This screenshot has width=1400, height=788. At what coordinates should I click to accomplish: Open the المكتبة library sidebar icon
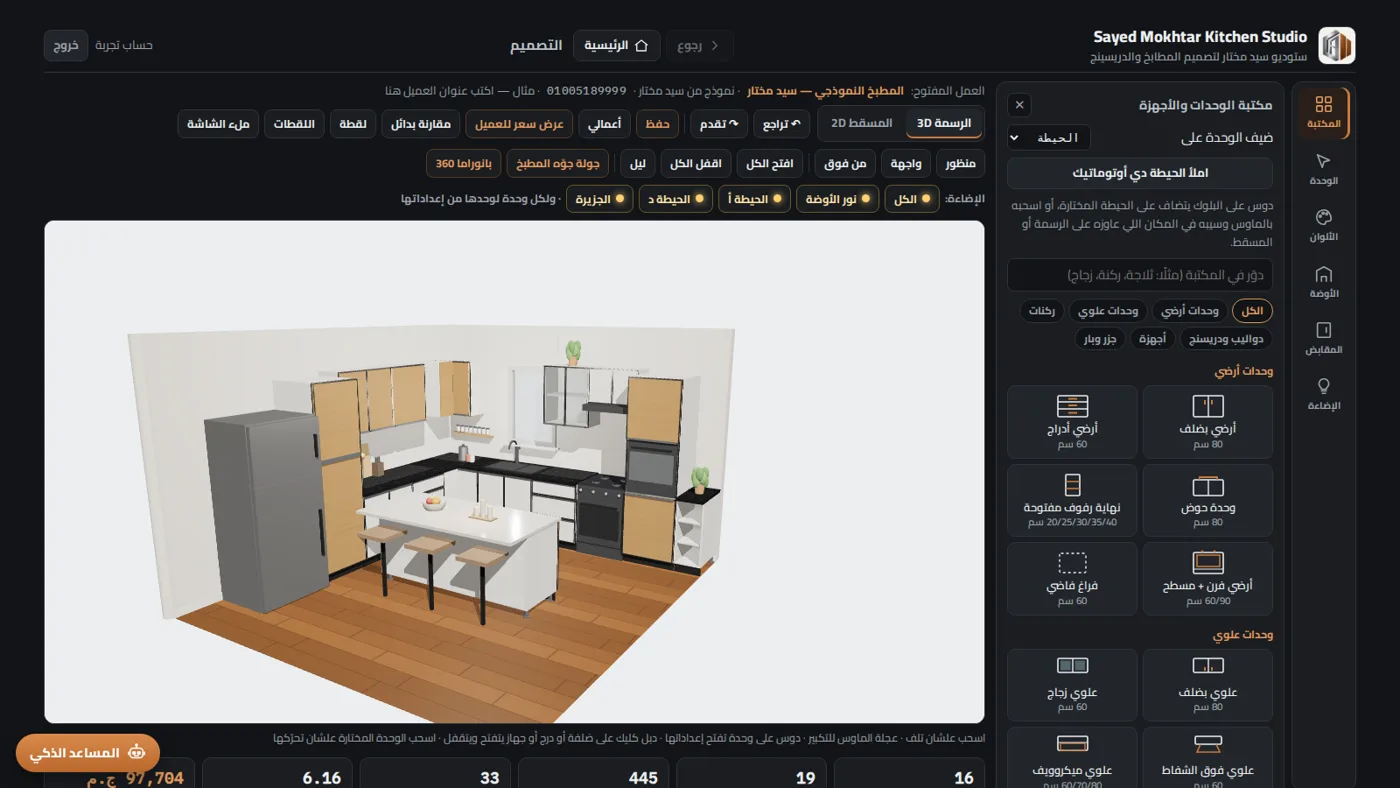1323,113
